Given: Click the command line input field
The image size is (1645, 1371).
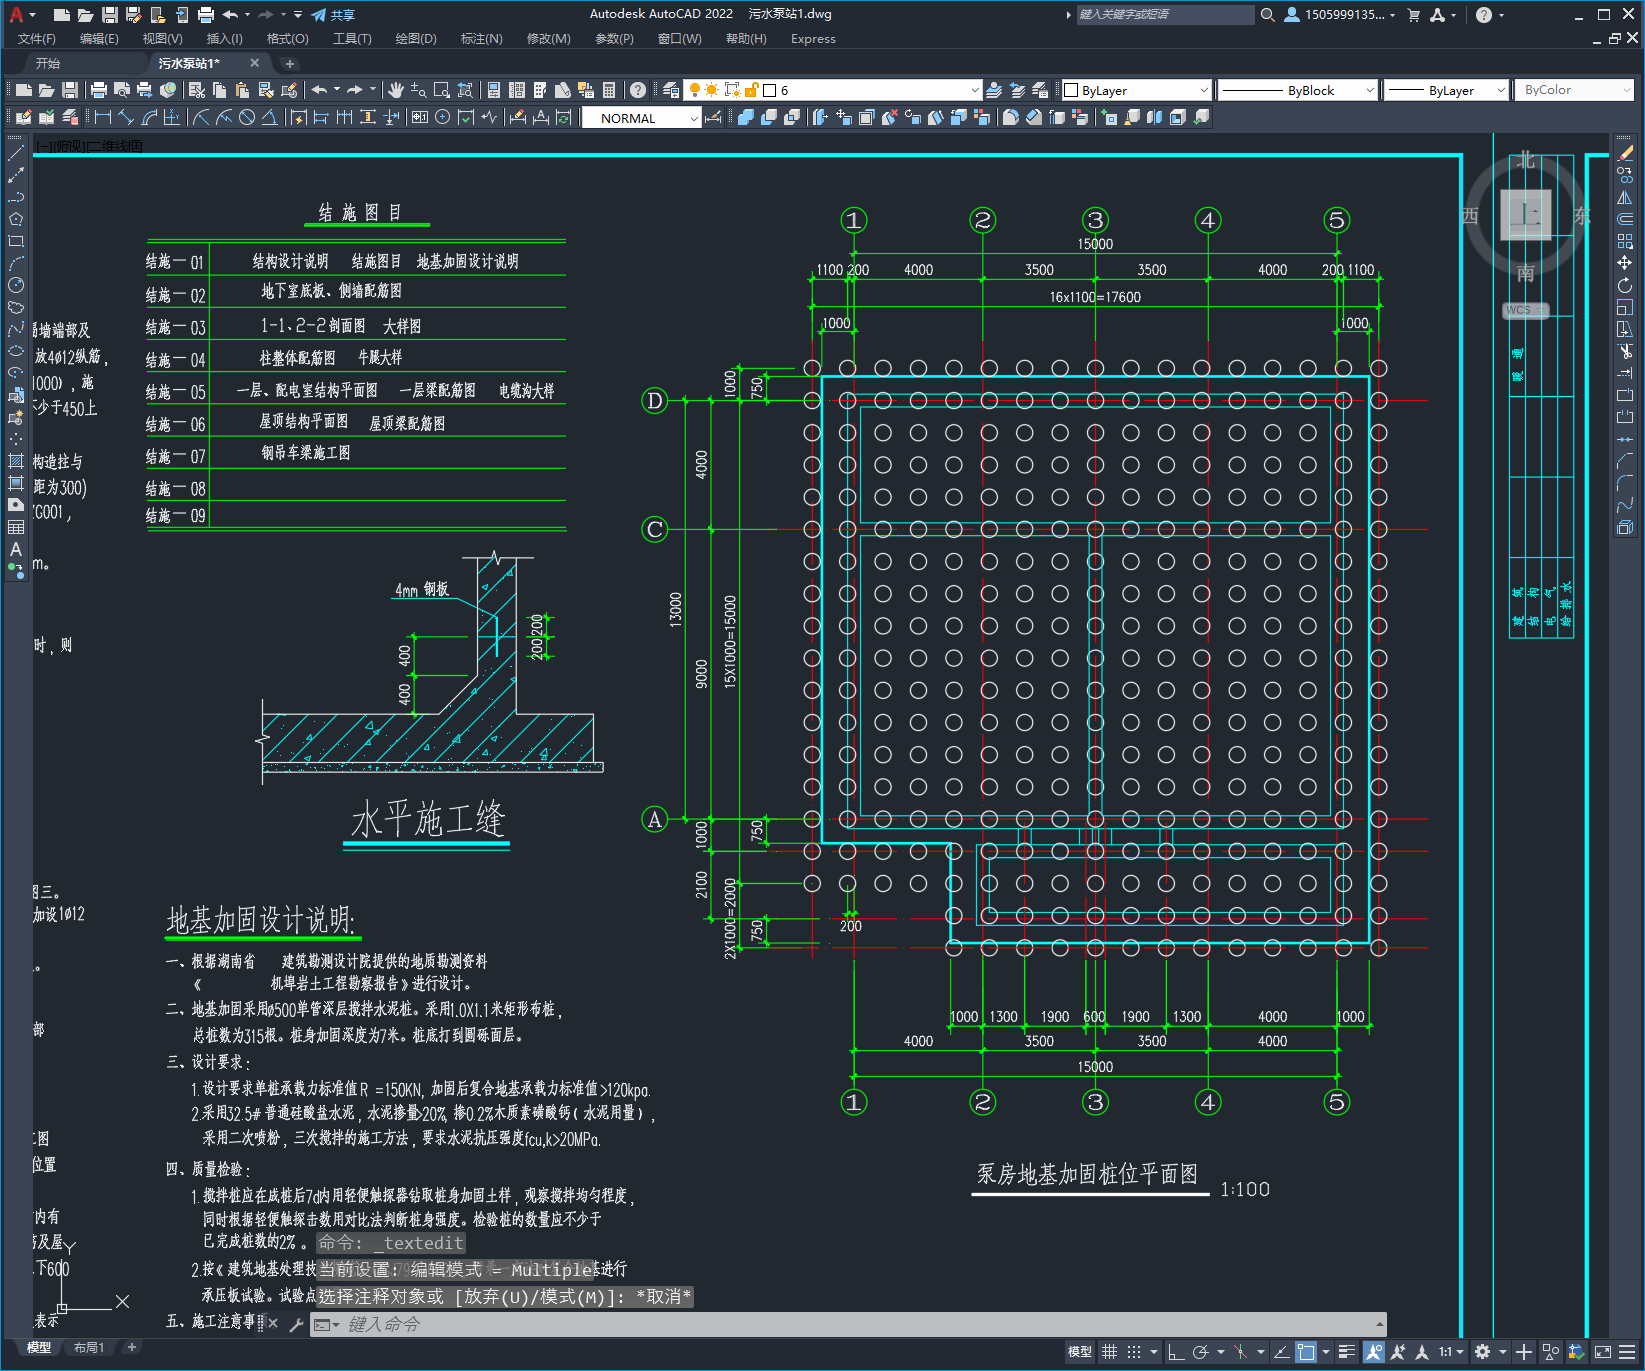Looking at the screenshot, I should click(848, 1324).
